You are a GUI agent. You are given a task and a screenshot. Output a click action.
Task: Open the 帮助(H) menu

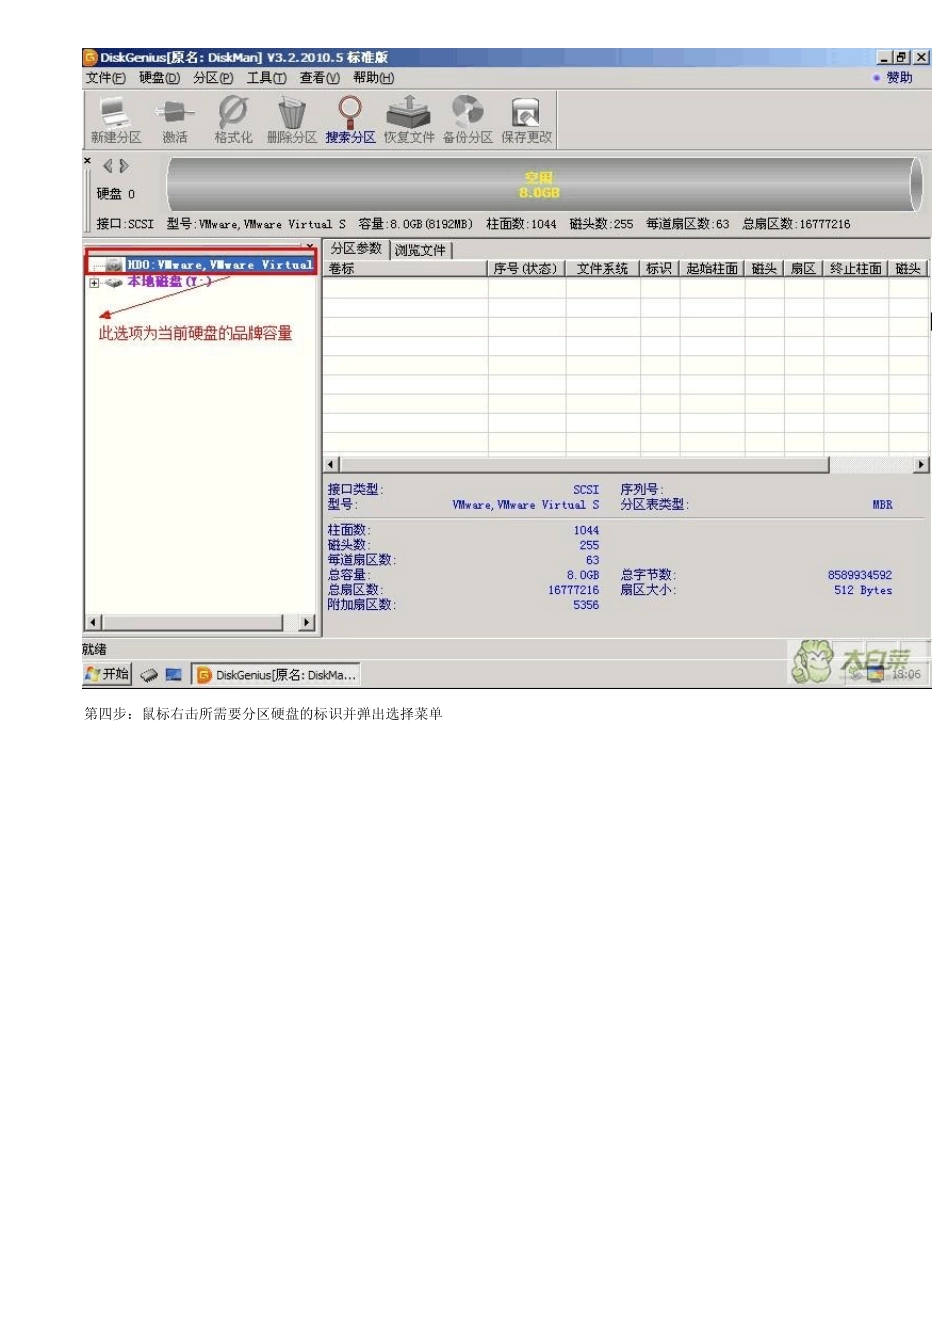coord(373,78)
